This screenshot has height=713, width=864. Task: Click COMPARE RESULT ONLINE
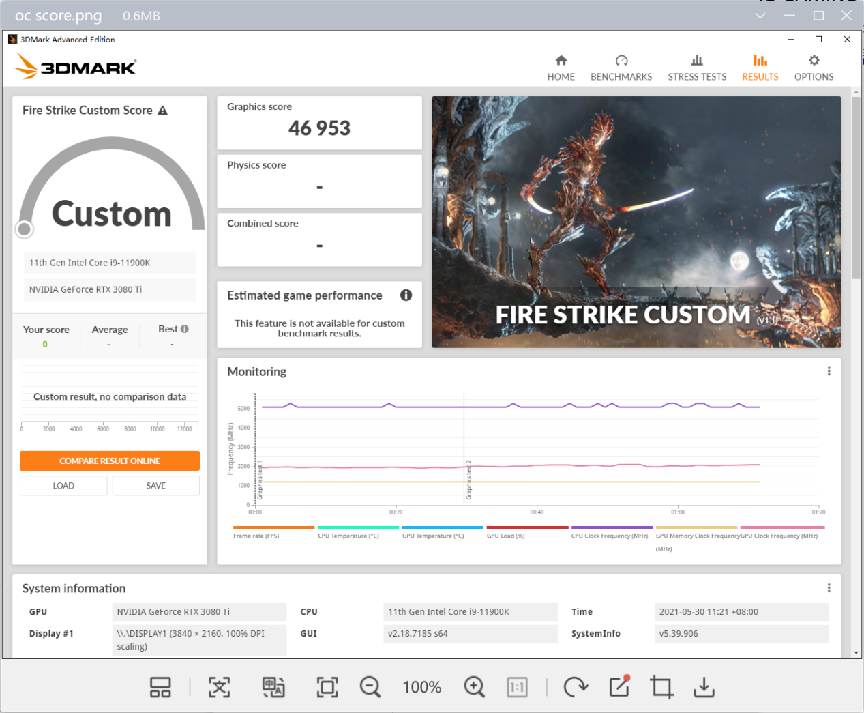coord(109,460)
